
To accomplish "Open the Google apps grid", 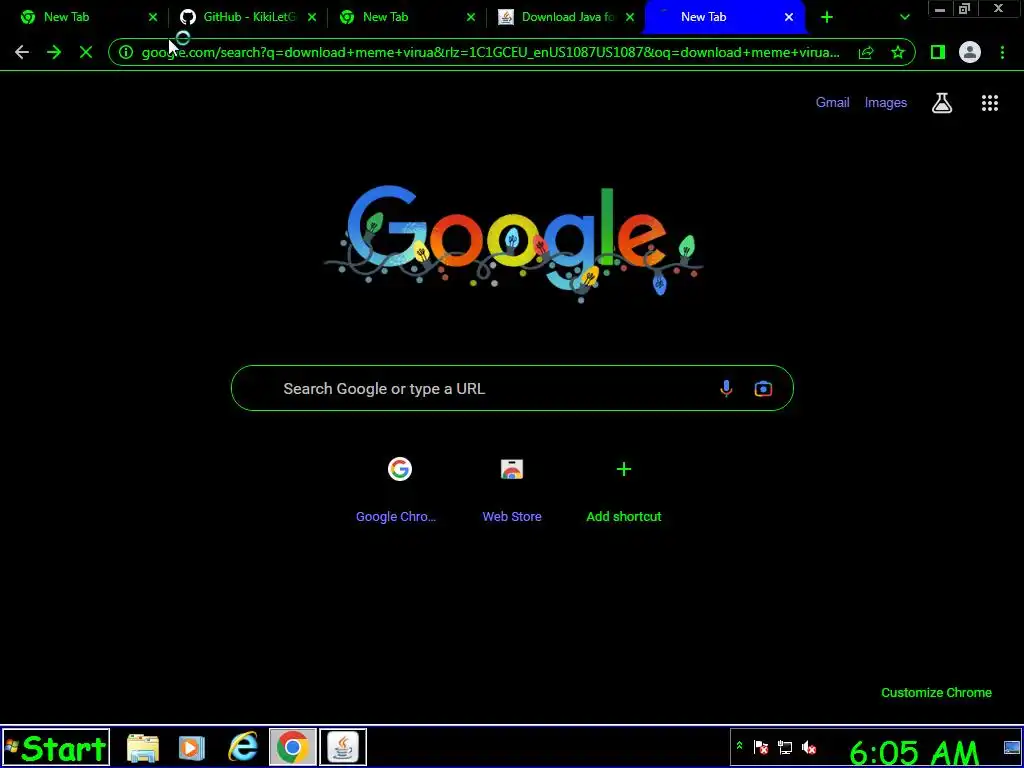I will click(x=990, y=103).
